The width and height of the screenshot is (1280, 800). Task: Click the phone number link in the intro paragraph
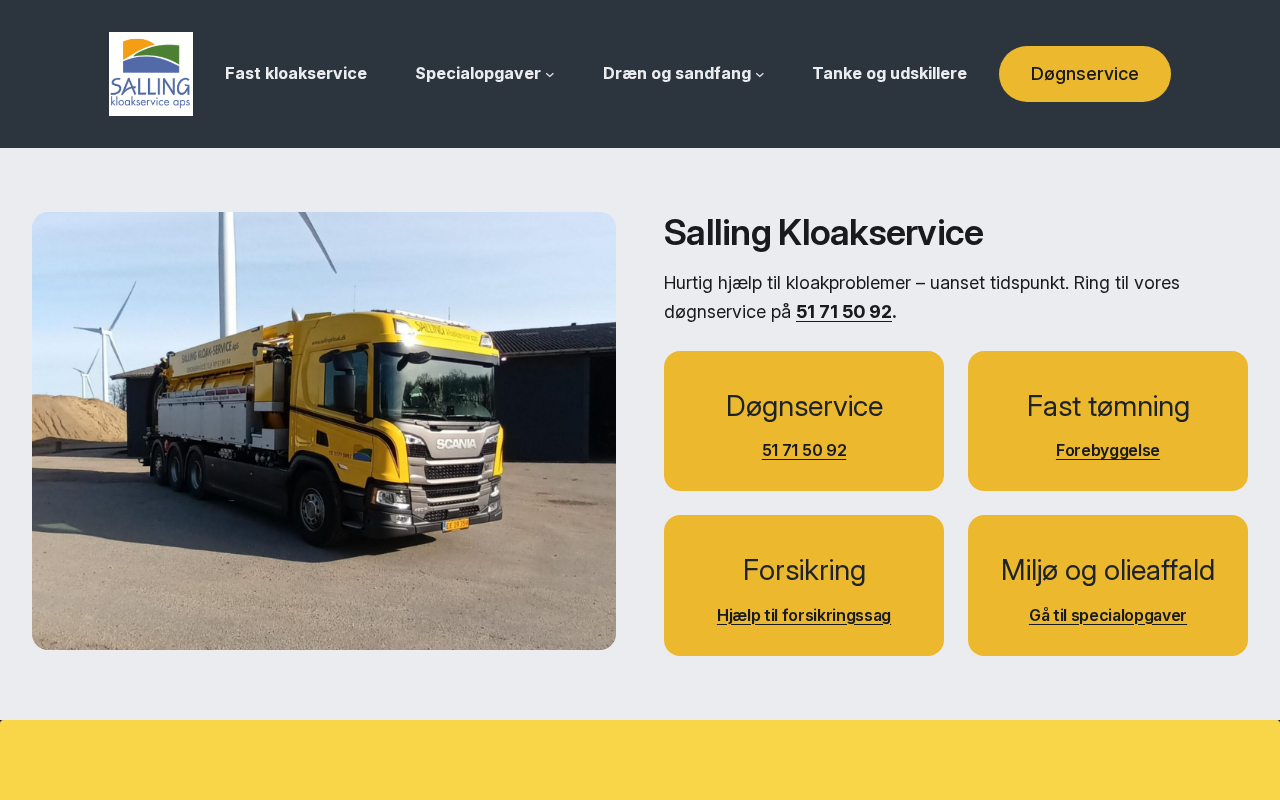point(844,312)
